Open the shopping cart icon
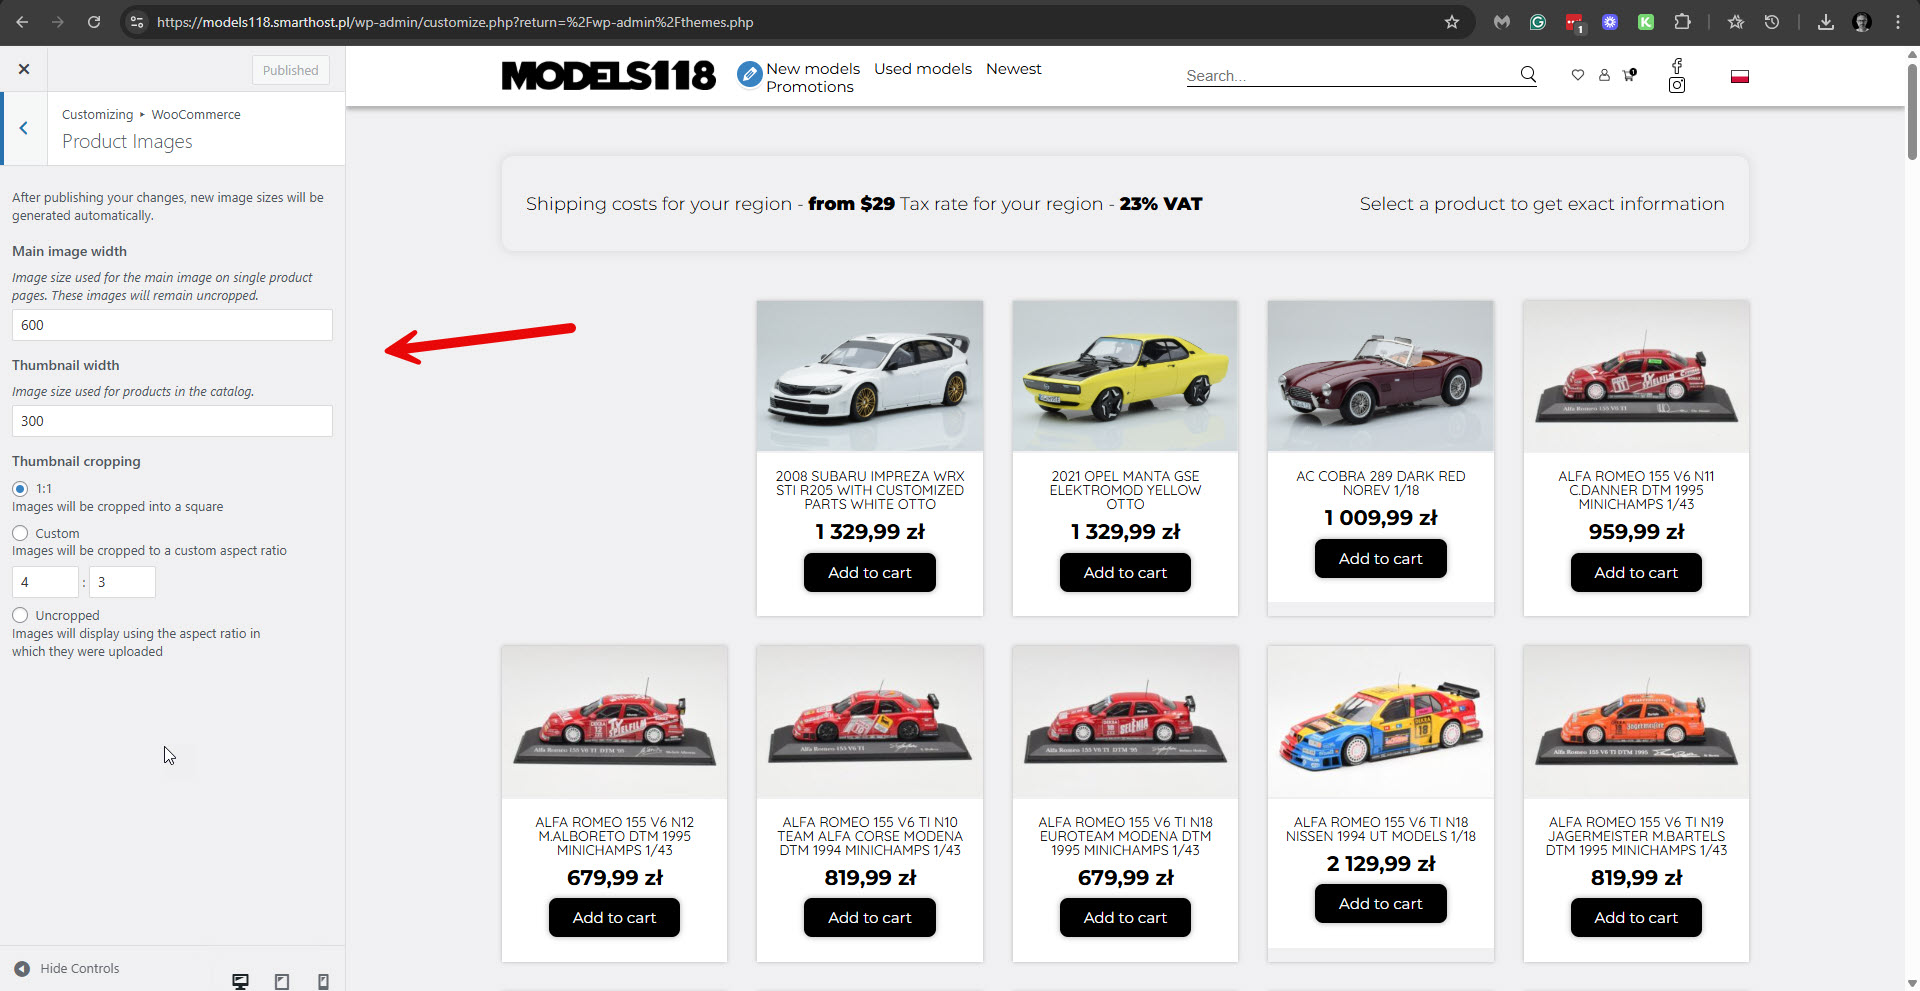1920x991 pixels. [x=1630, y=74]
